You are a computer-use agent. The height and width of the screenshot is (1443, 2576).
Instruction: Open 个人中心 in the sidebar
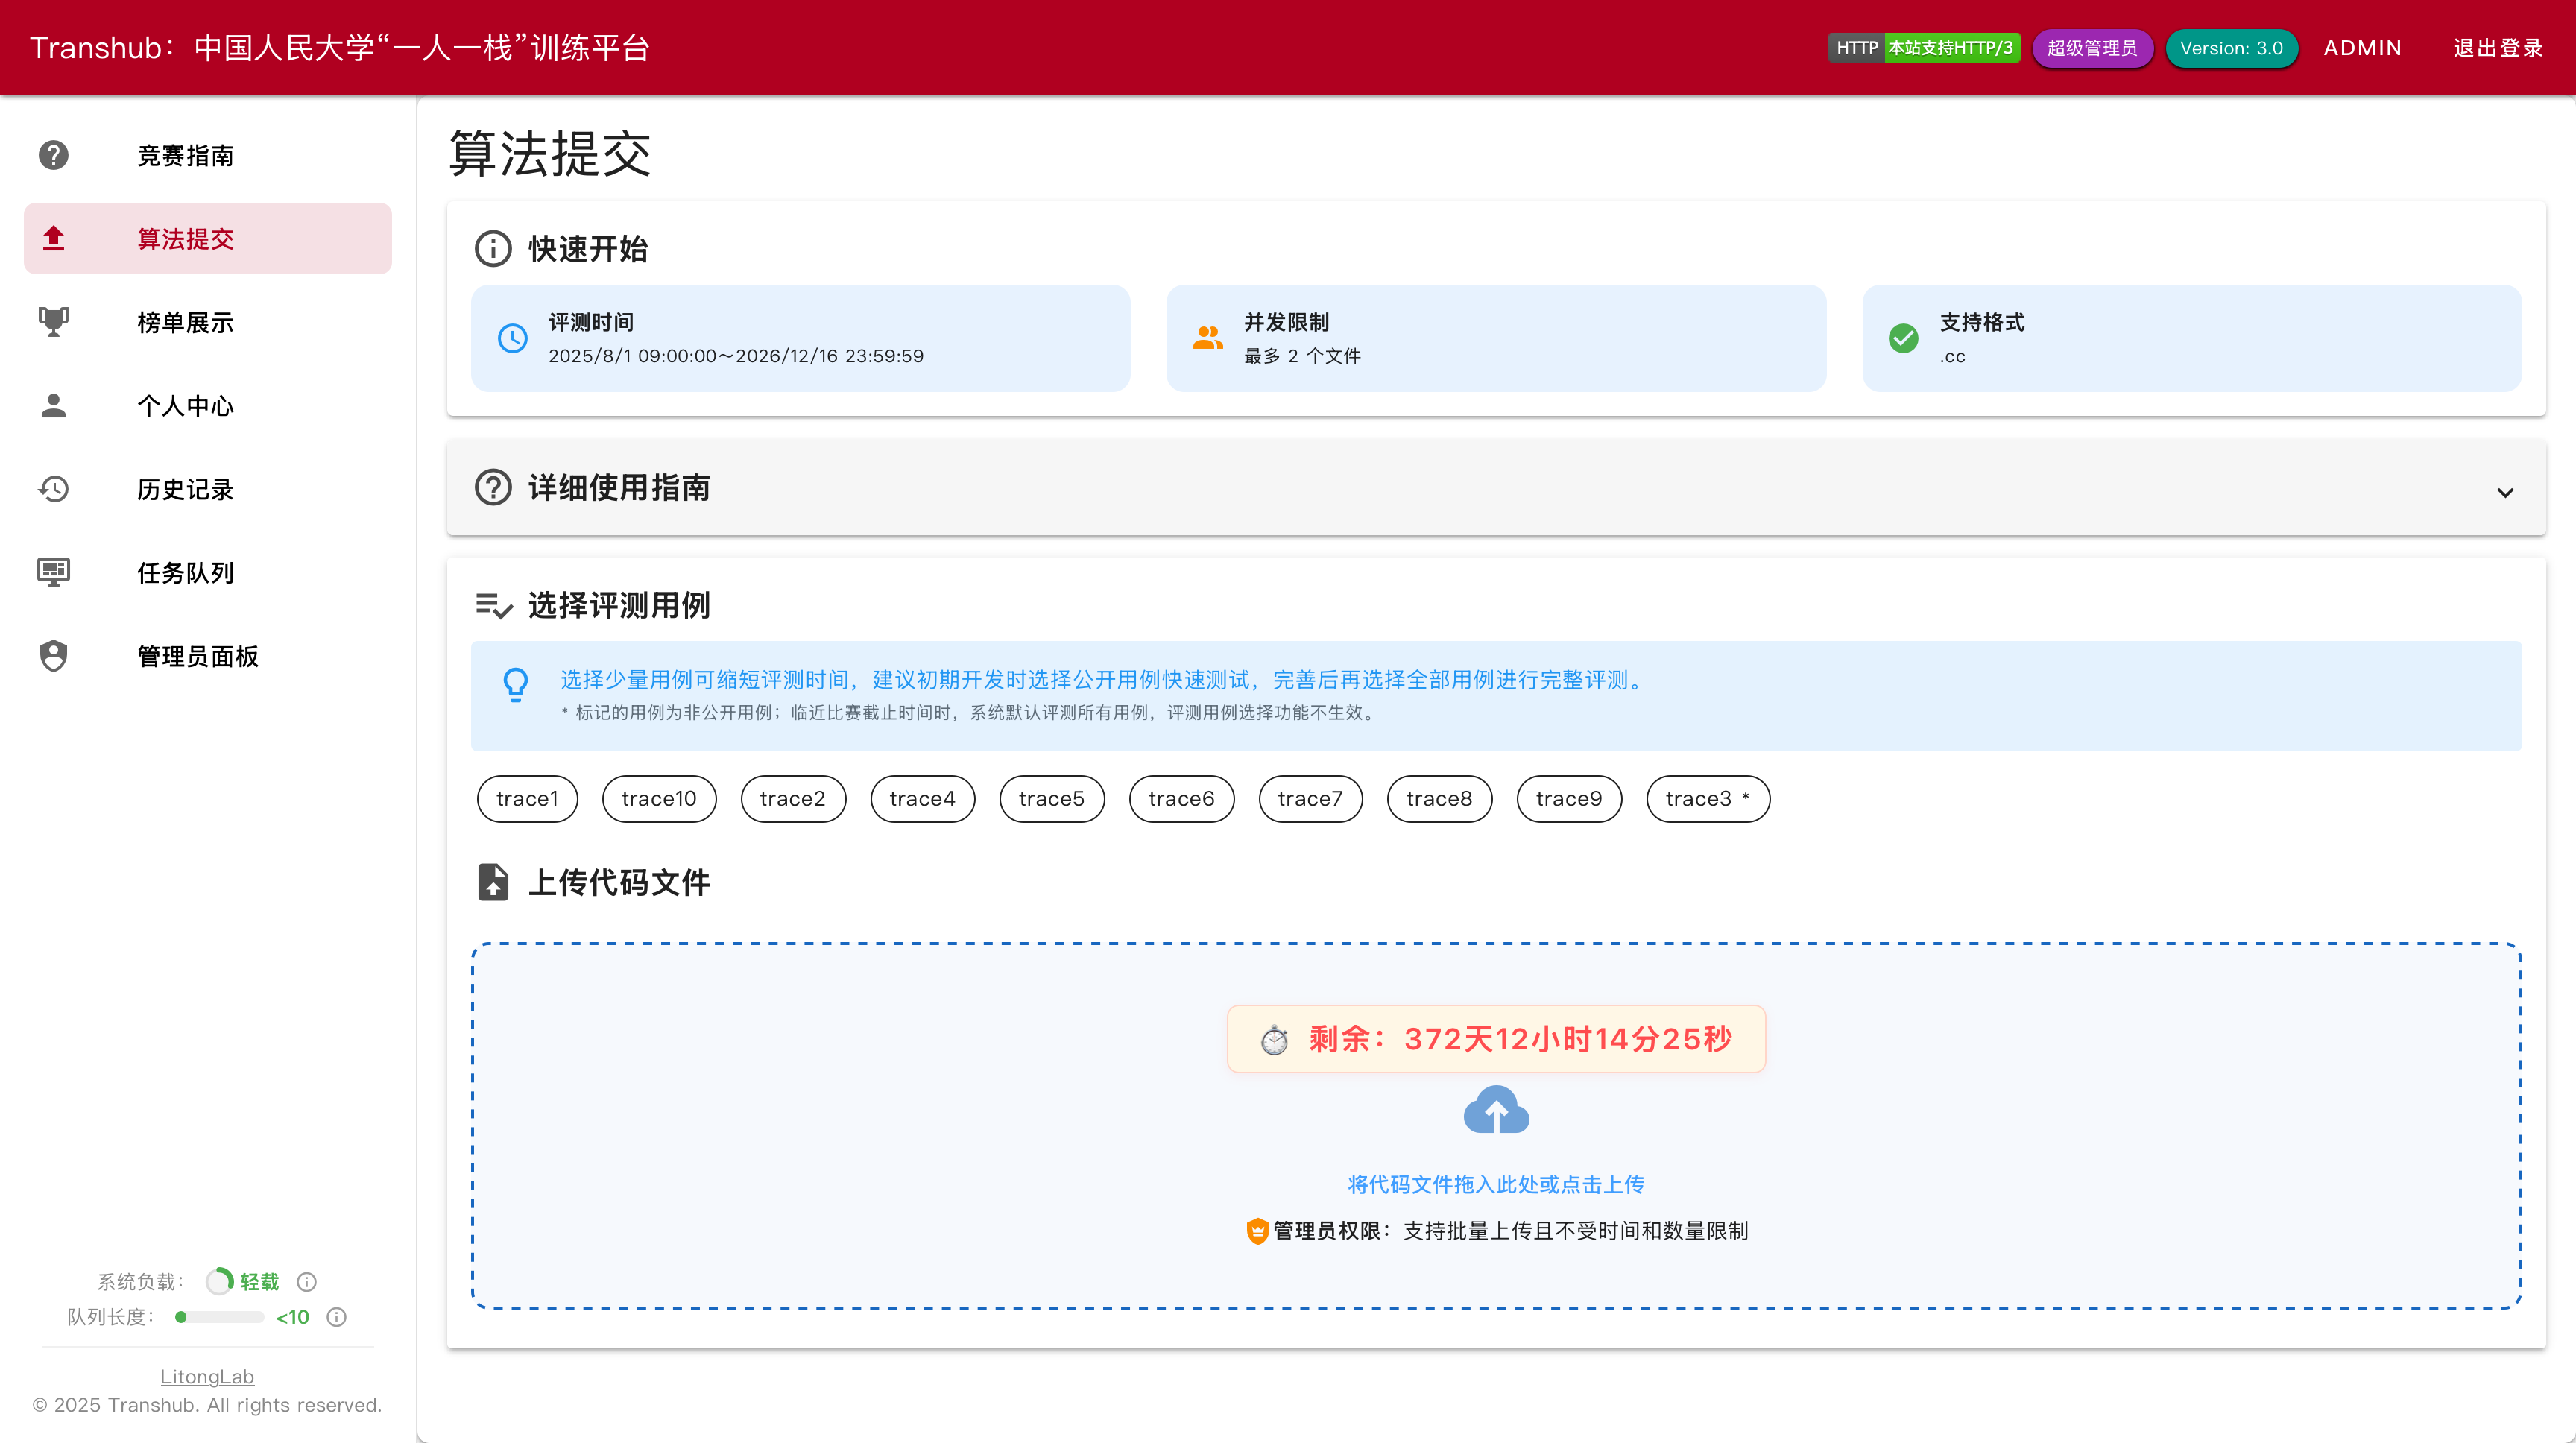(185, 406)
